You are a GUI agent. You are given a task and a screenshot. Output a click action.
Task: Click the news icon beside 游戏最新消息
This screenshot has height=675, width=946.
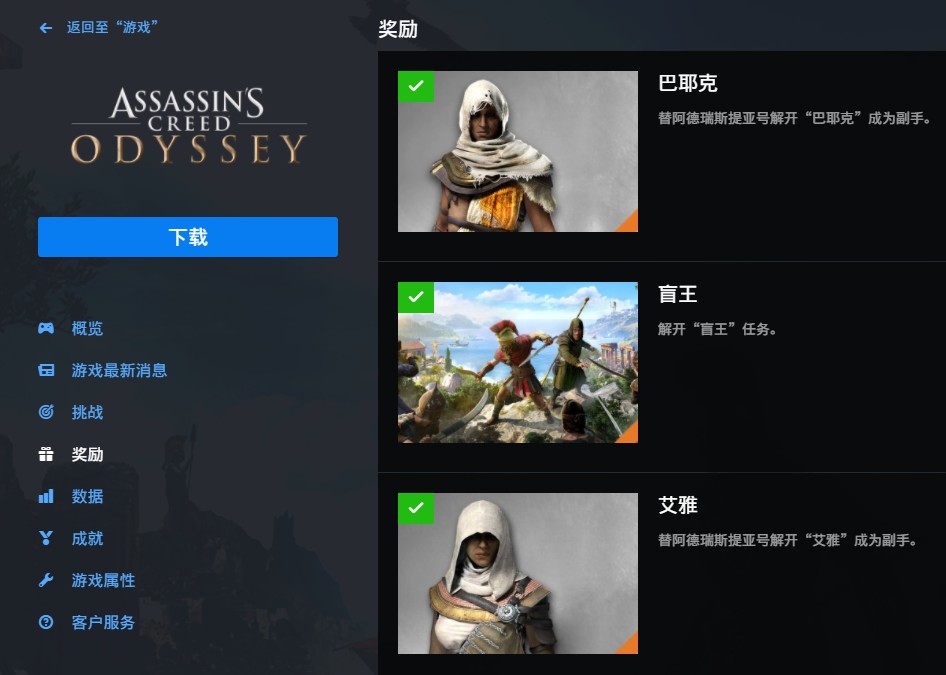[x=46, y=370]
